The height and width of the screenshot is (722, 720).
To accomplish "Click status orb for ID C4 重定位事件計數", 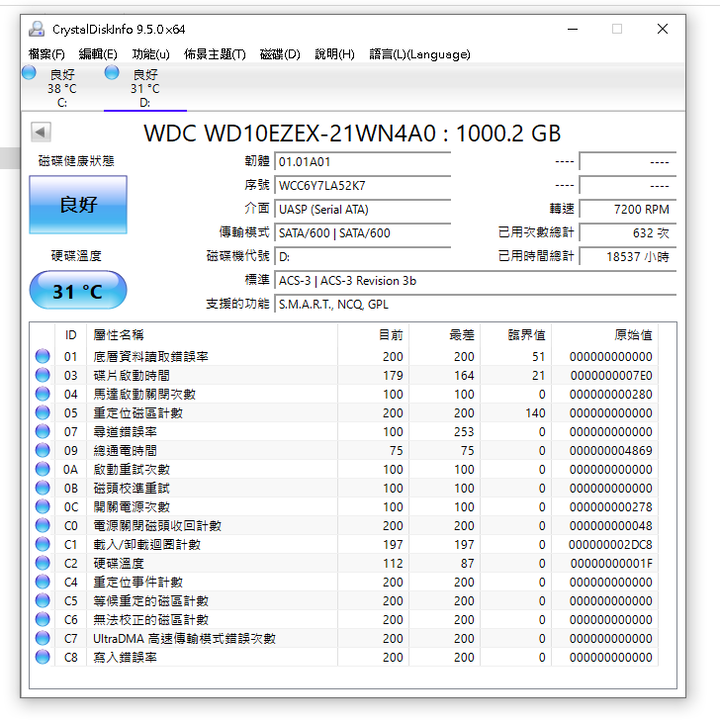I will [42, 582].
